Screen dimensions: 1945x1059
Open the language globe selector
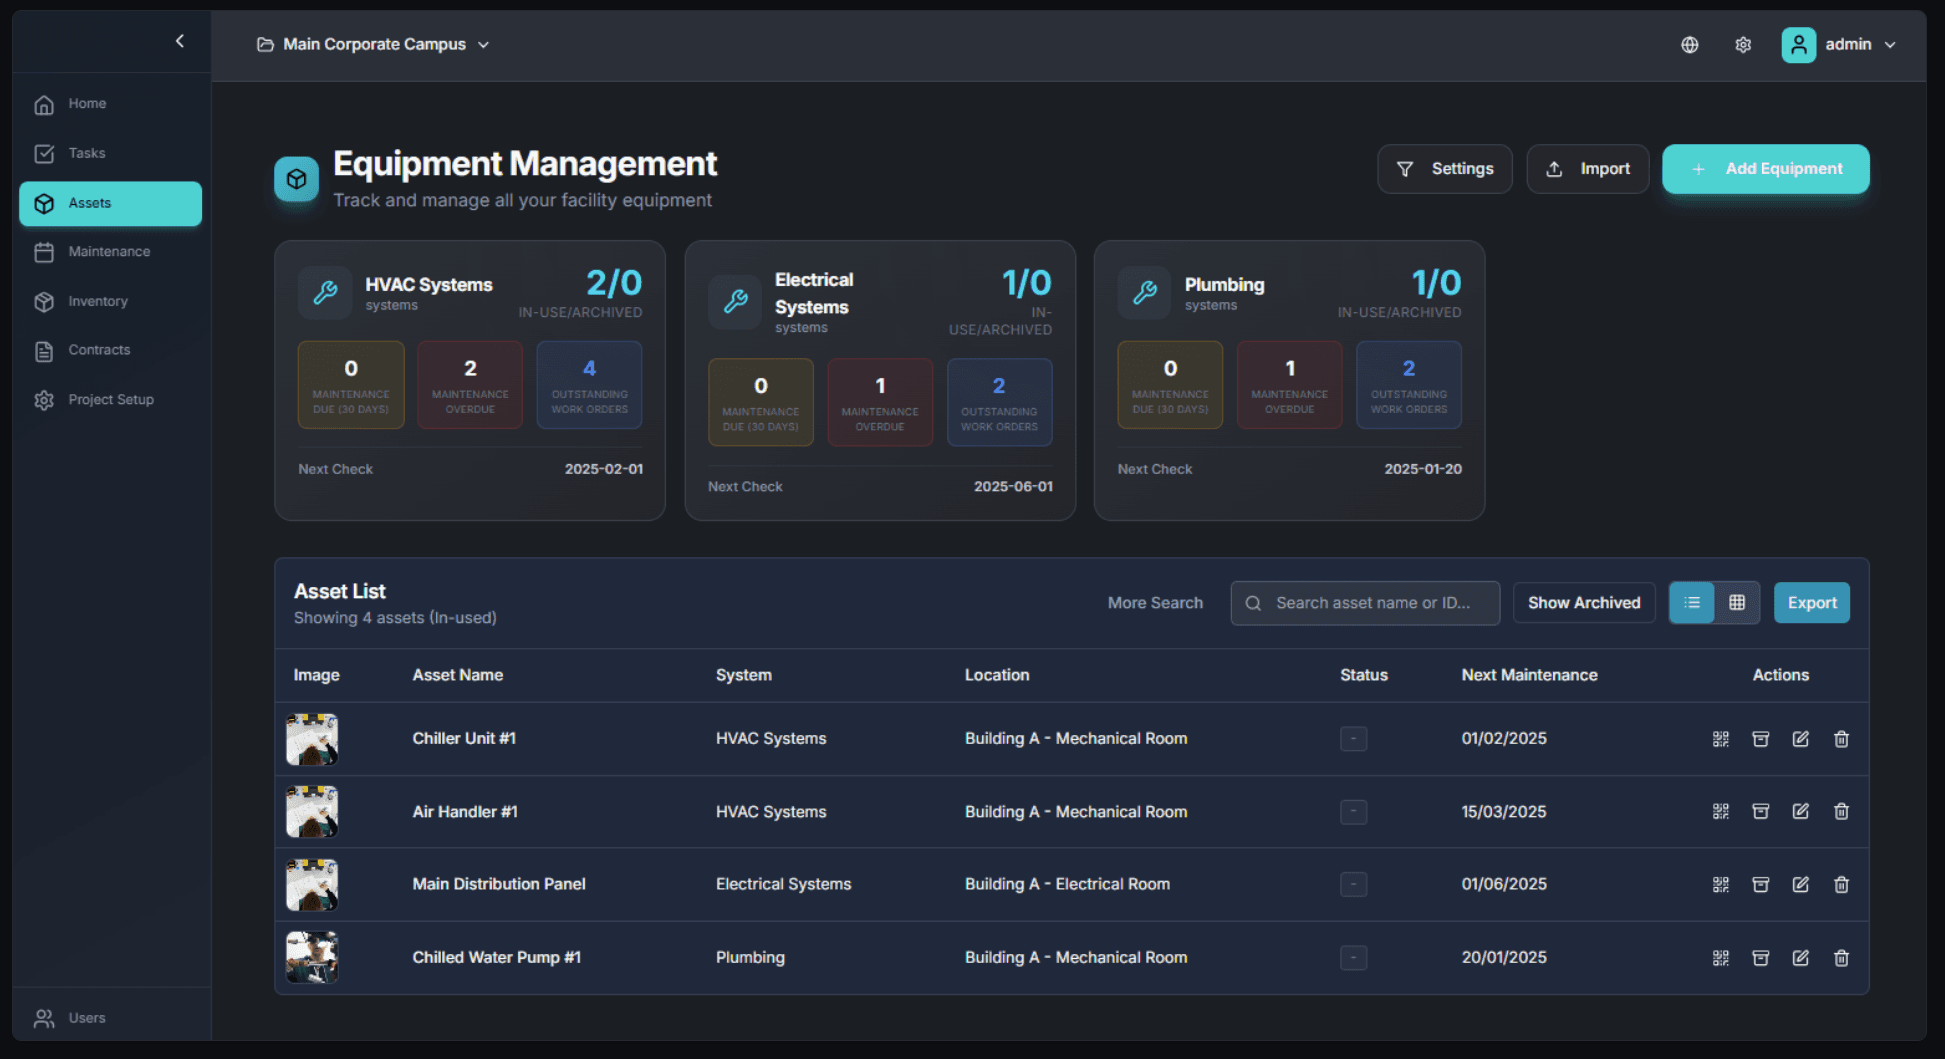(1689, 44)
